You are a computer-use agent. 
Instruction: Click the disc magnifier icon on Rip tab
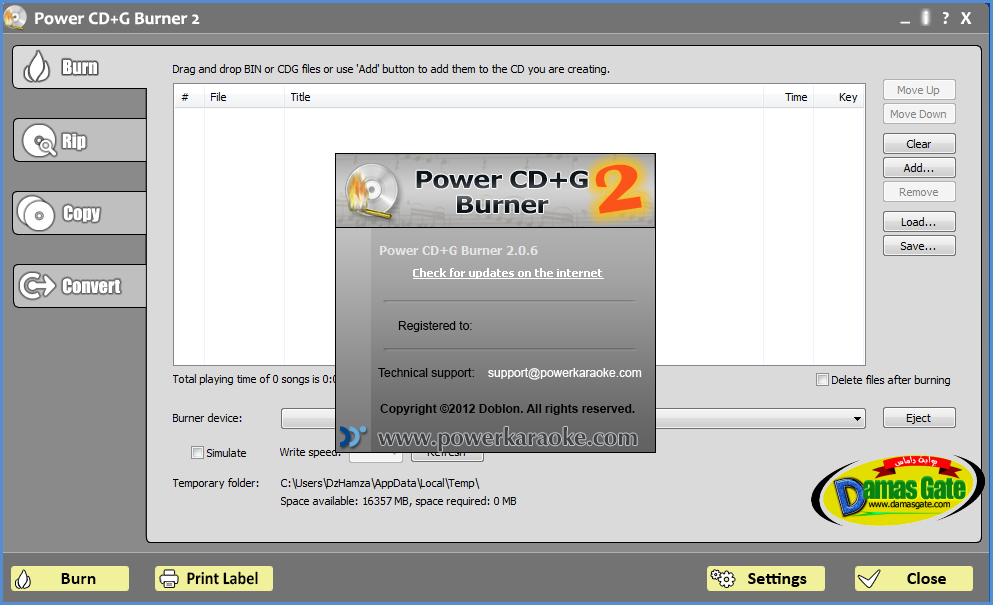(x=40, y=141)
